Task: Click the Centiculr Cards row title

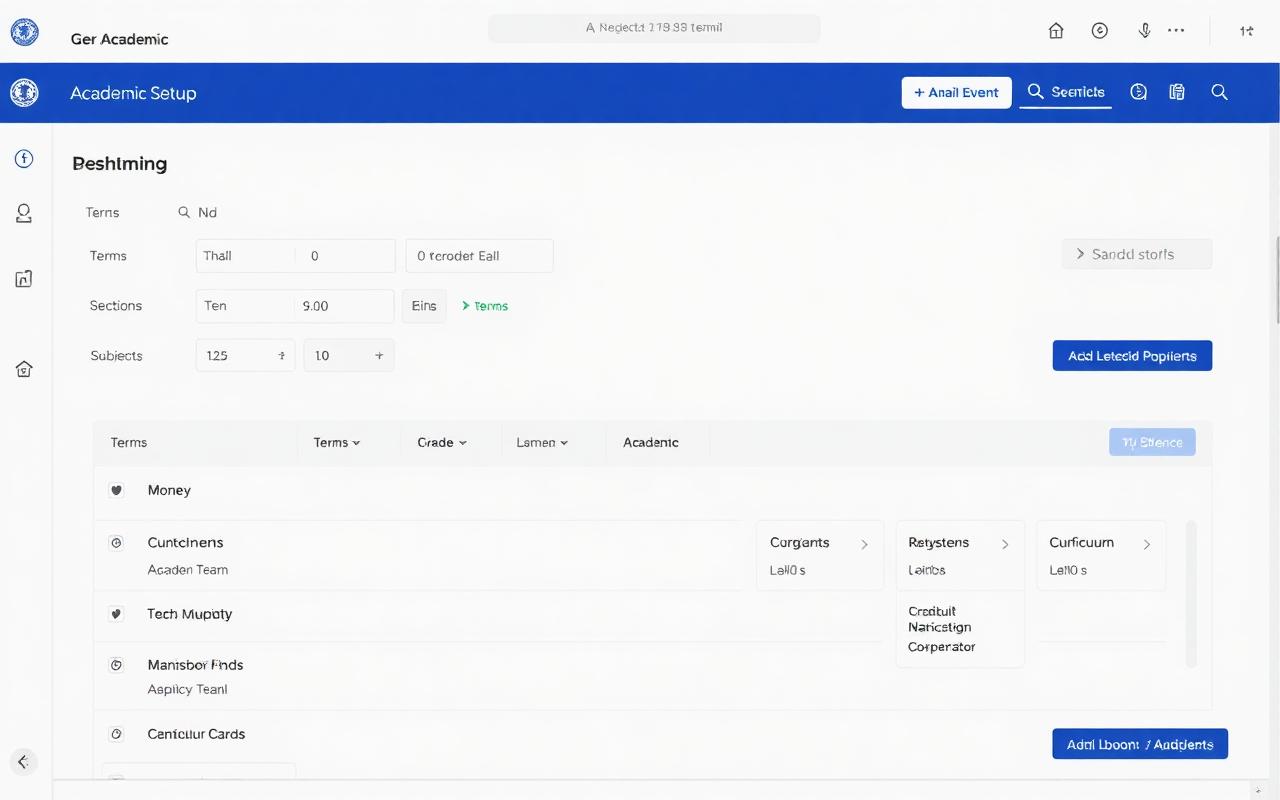Action: coord(196,734)
